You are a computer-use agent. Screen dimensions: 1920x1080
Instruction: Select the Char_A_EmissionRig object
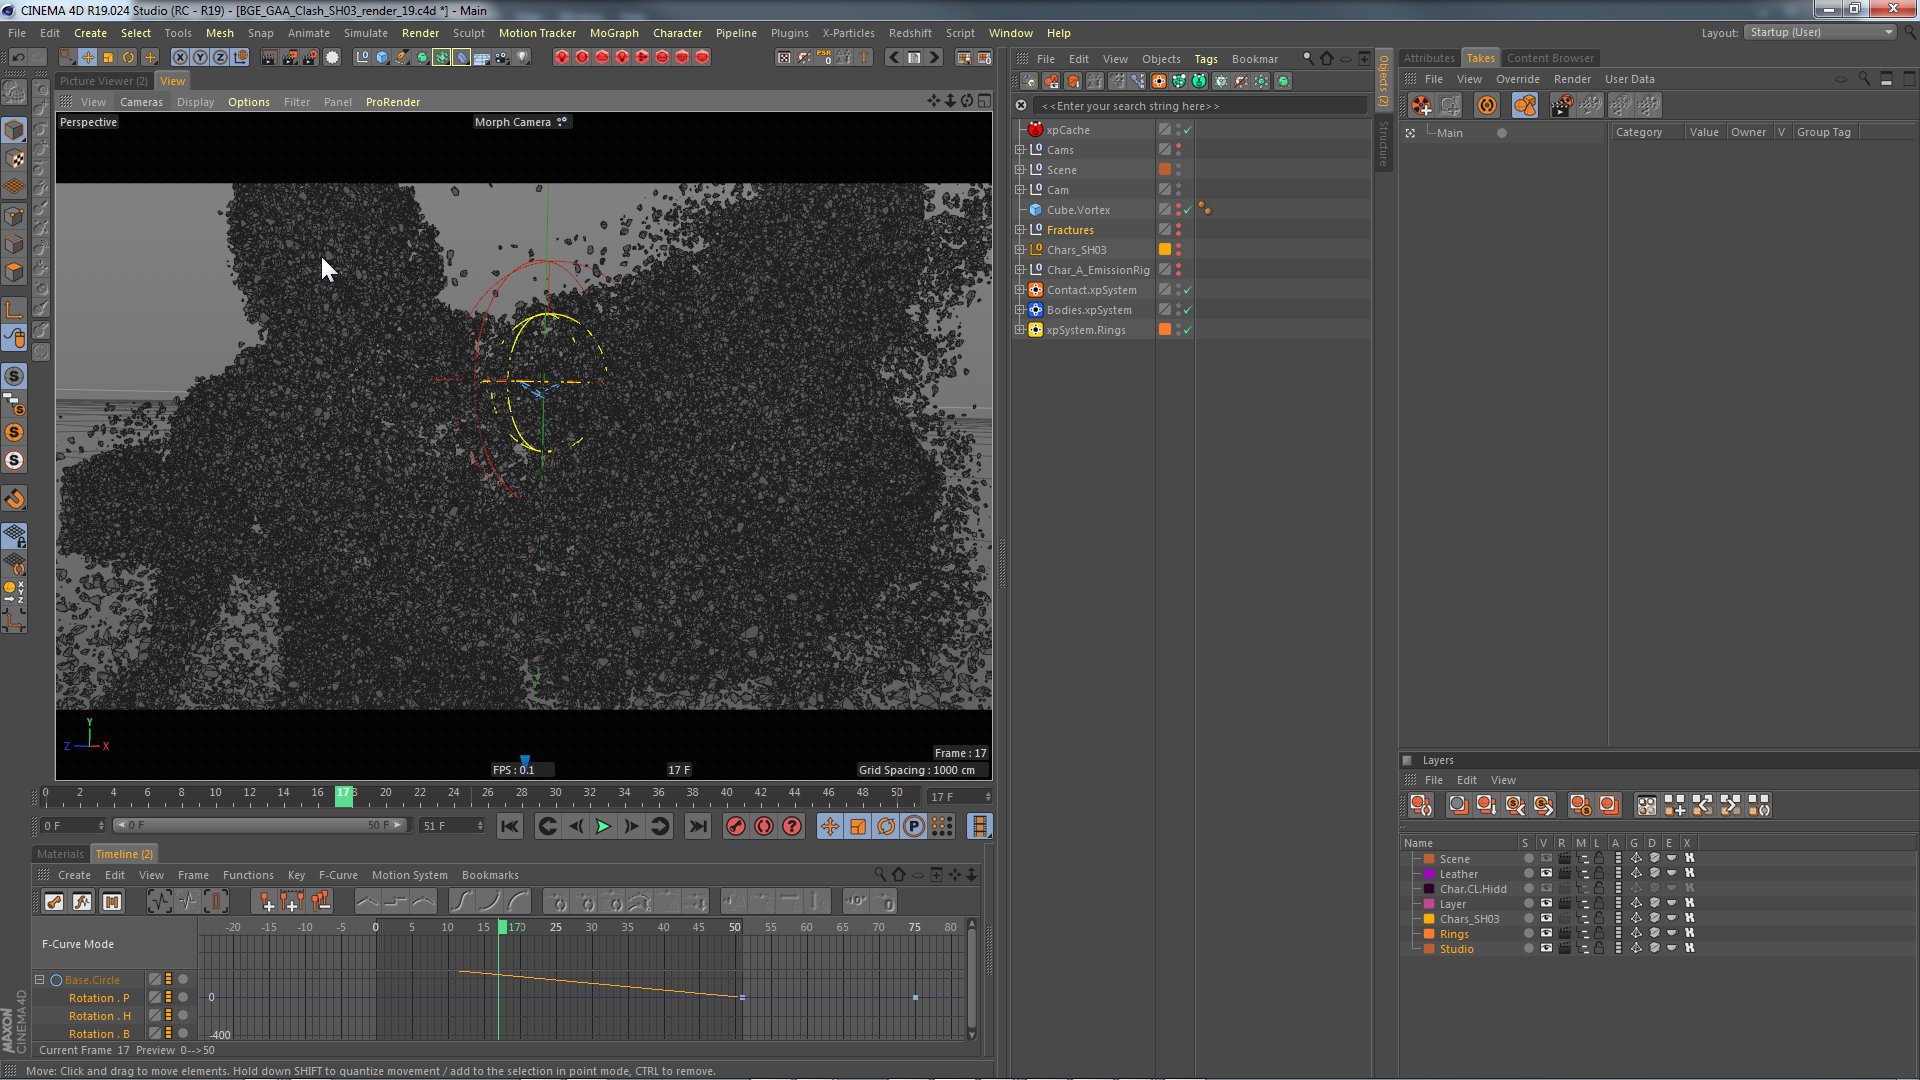(1098, 270)
